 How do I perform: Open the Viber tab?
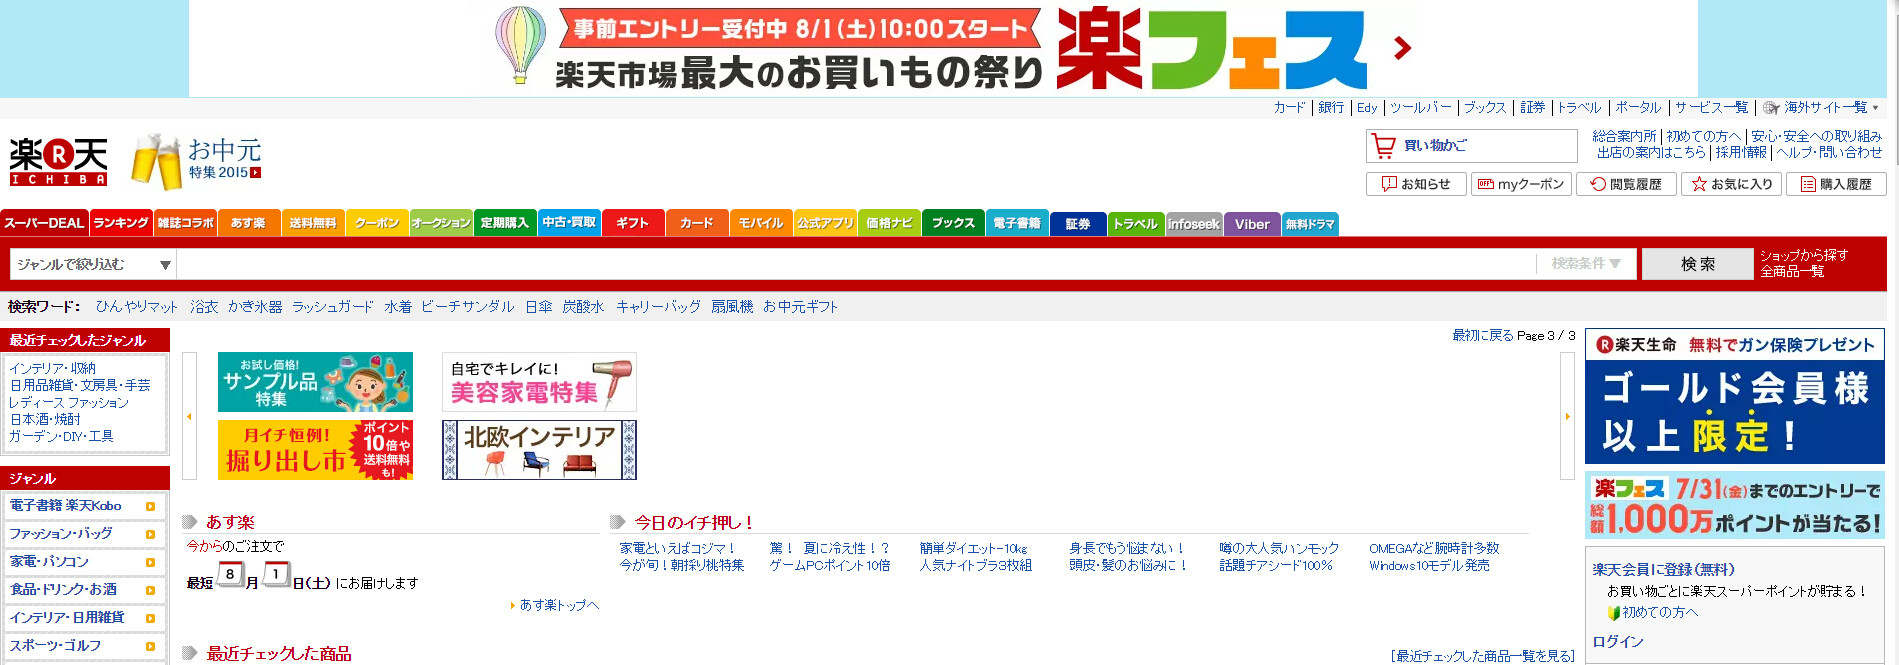coord(1252,223)
